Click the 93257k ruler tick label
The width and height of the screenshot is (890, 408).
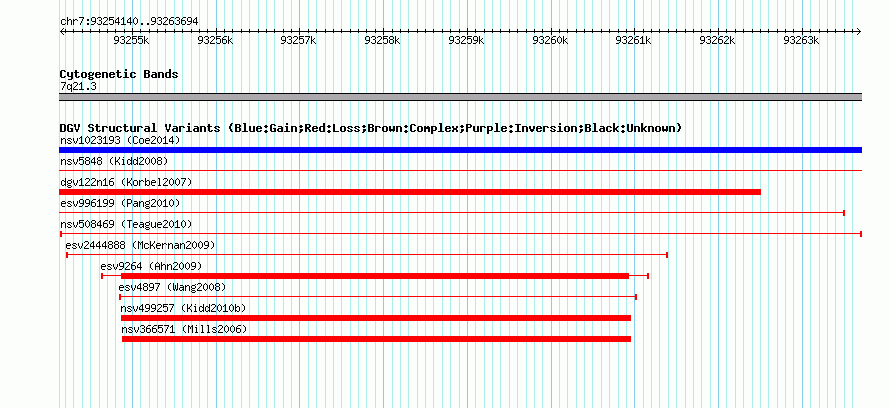pyautogui.click(x=299, y=40)
